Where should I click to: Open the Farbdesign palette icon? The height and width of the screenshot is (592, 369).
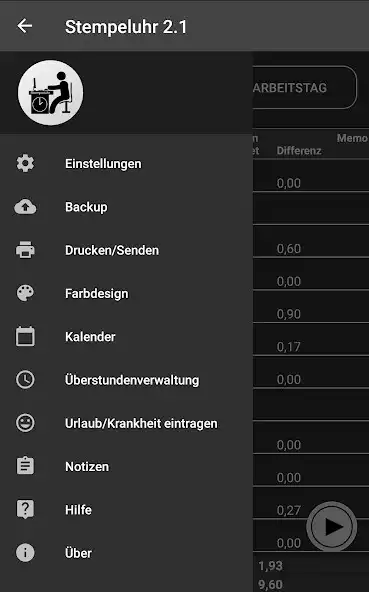25,293
